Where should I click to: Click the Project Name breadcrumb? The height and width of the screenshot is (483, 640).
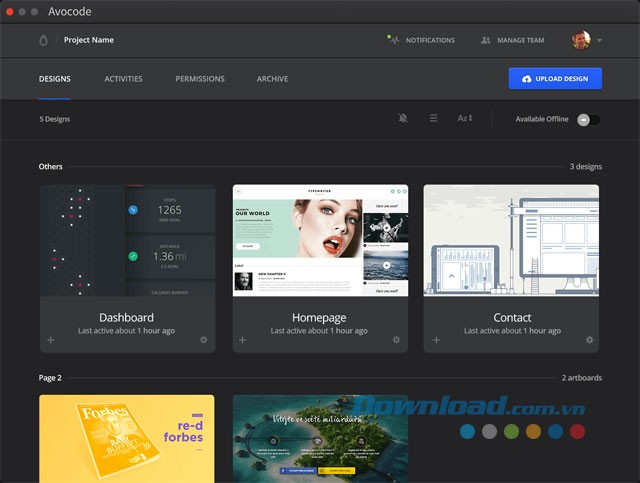(x=89, y=40)
